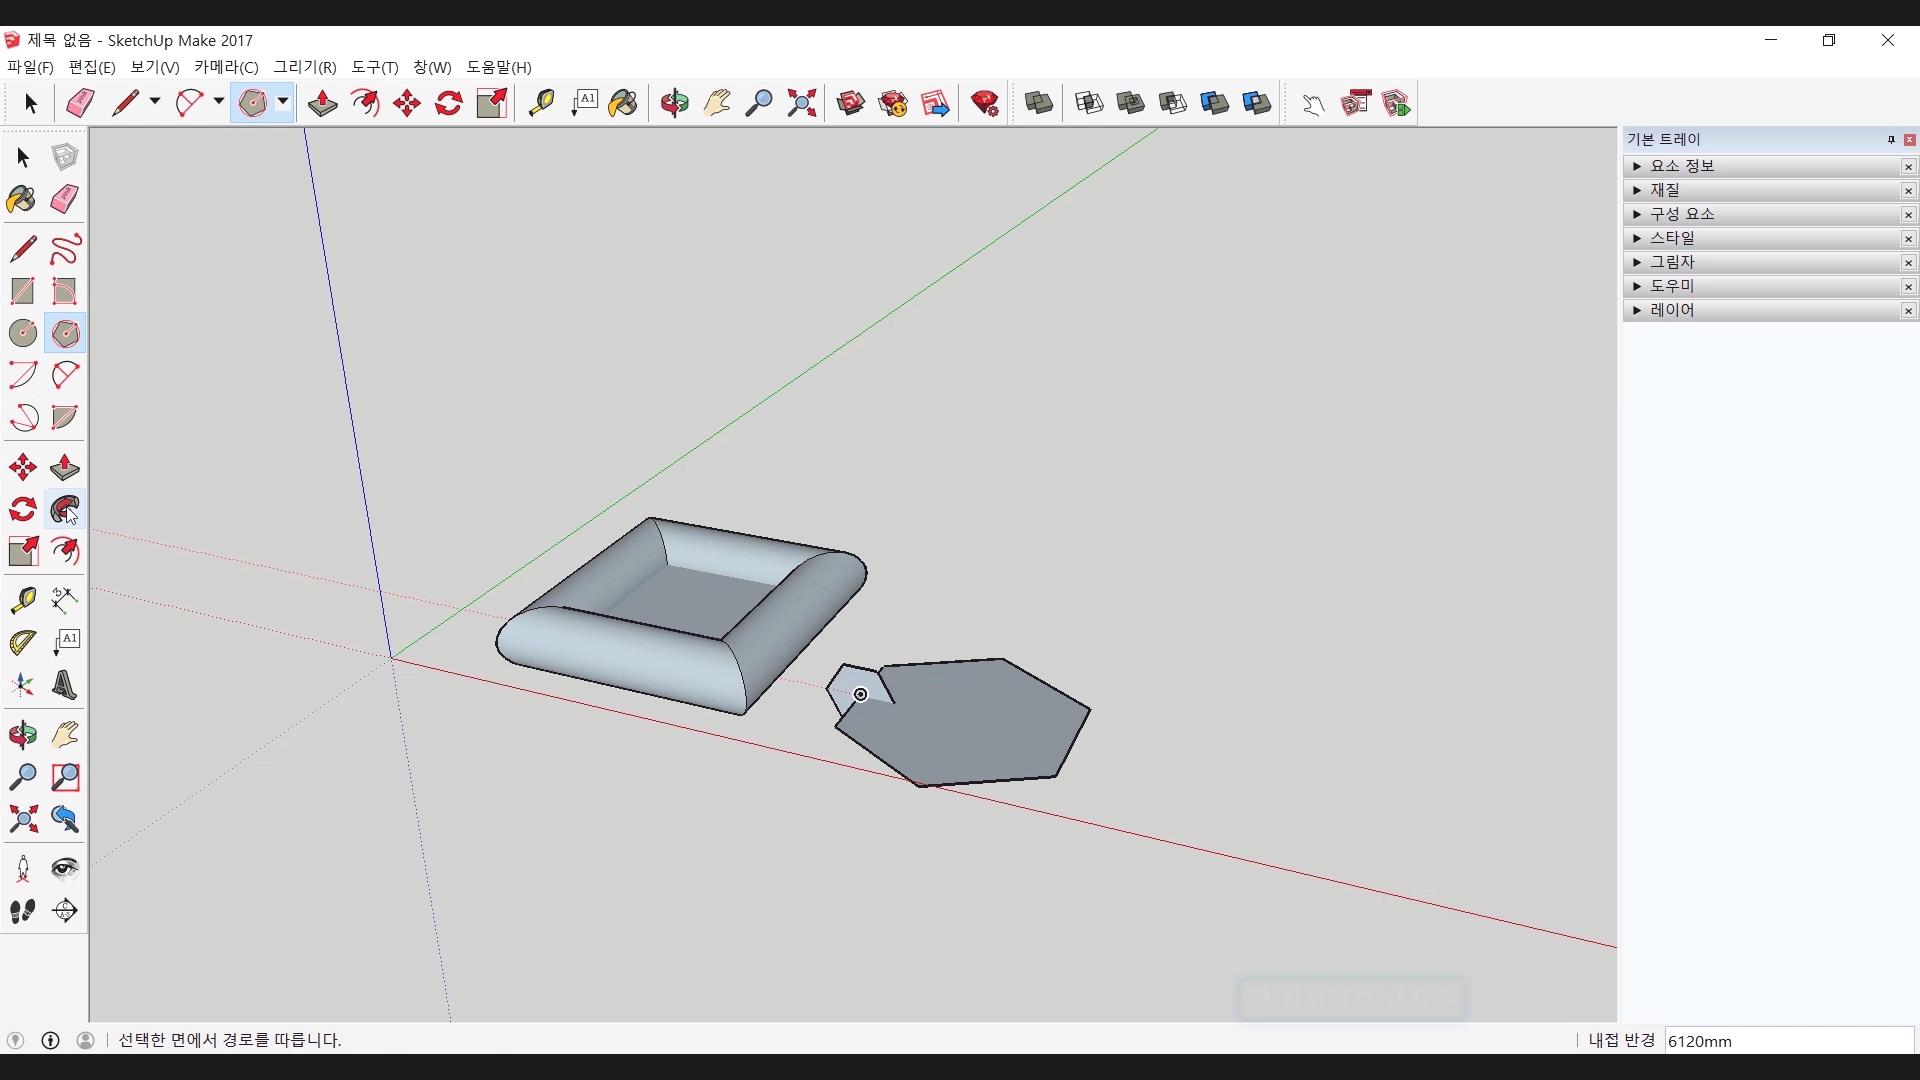Open the 그리기(R) menu
1920x1080 pixels.
pos(305,67)
